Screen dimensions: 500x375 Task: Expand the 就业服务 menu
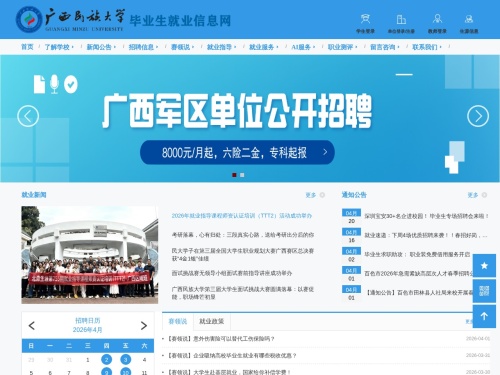click(264, 47)
